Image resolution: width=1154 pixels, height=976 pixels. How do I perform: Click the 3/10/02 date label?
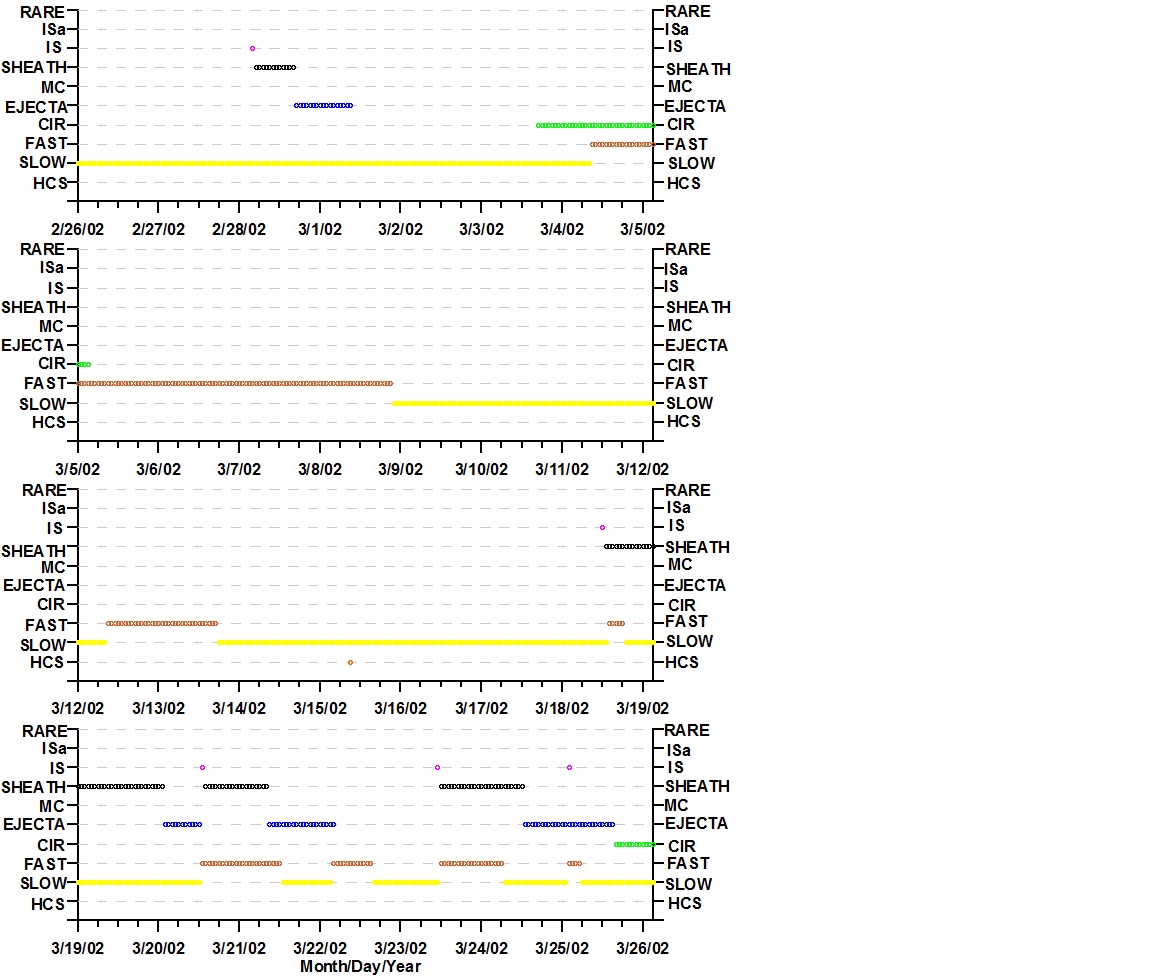[481, 470]
